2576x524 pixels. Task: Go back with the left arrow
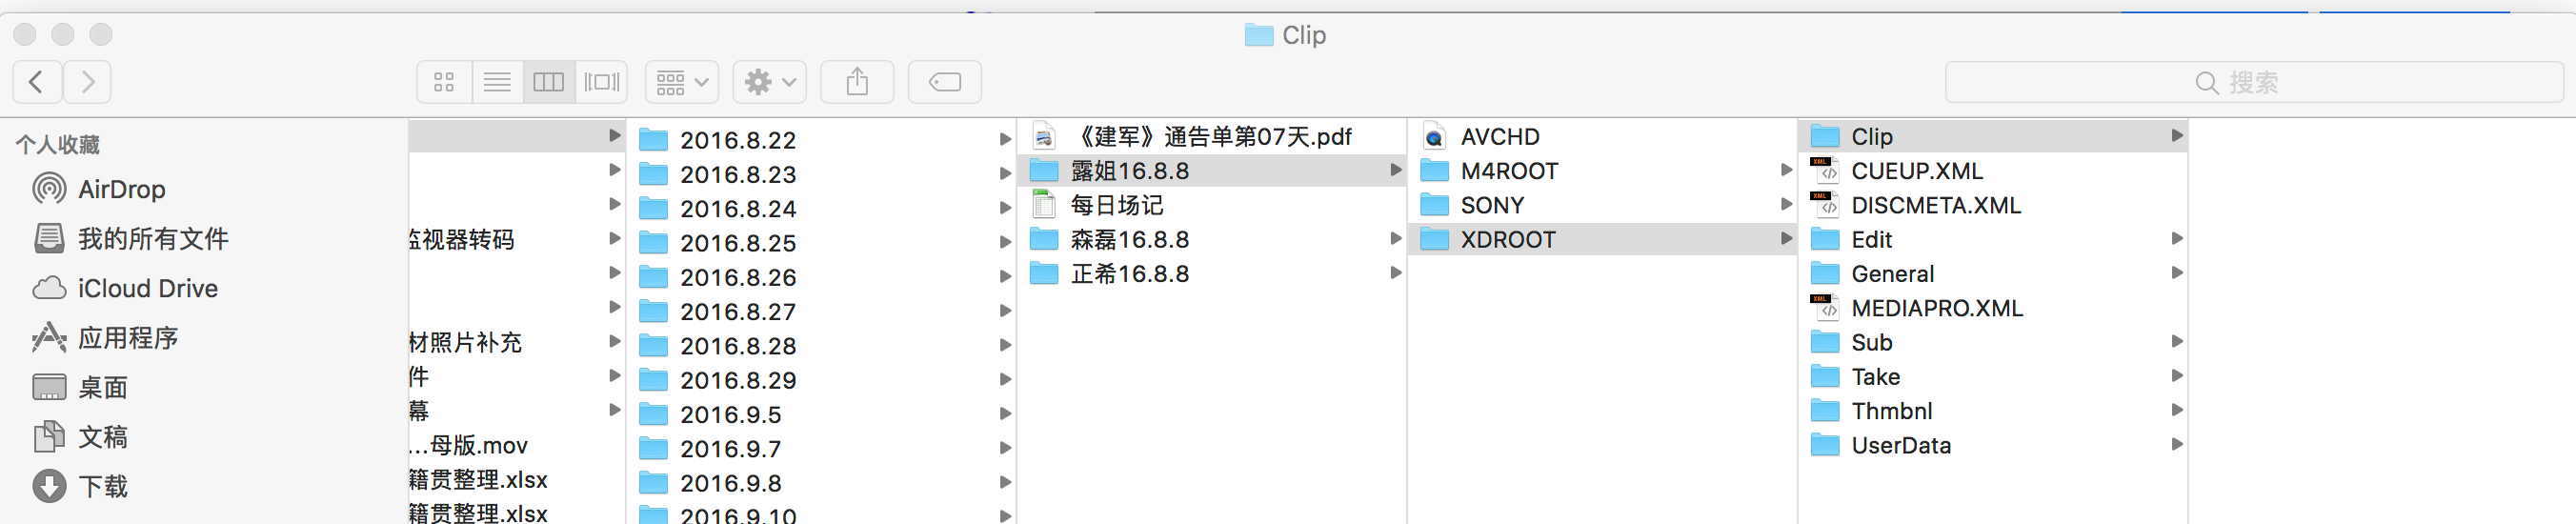(37, 82)
